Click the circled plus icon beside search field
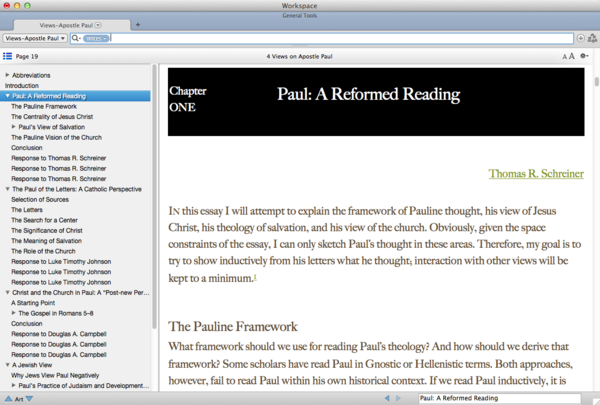The width and height of the screenshot is (600, 405). (x=580, y=38)
